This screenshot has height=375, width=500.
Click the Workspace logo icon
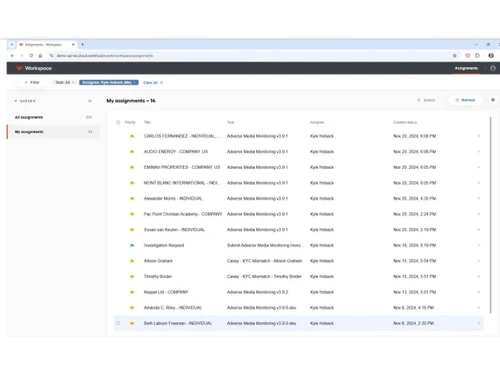click(x=19, y=68)
